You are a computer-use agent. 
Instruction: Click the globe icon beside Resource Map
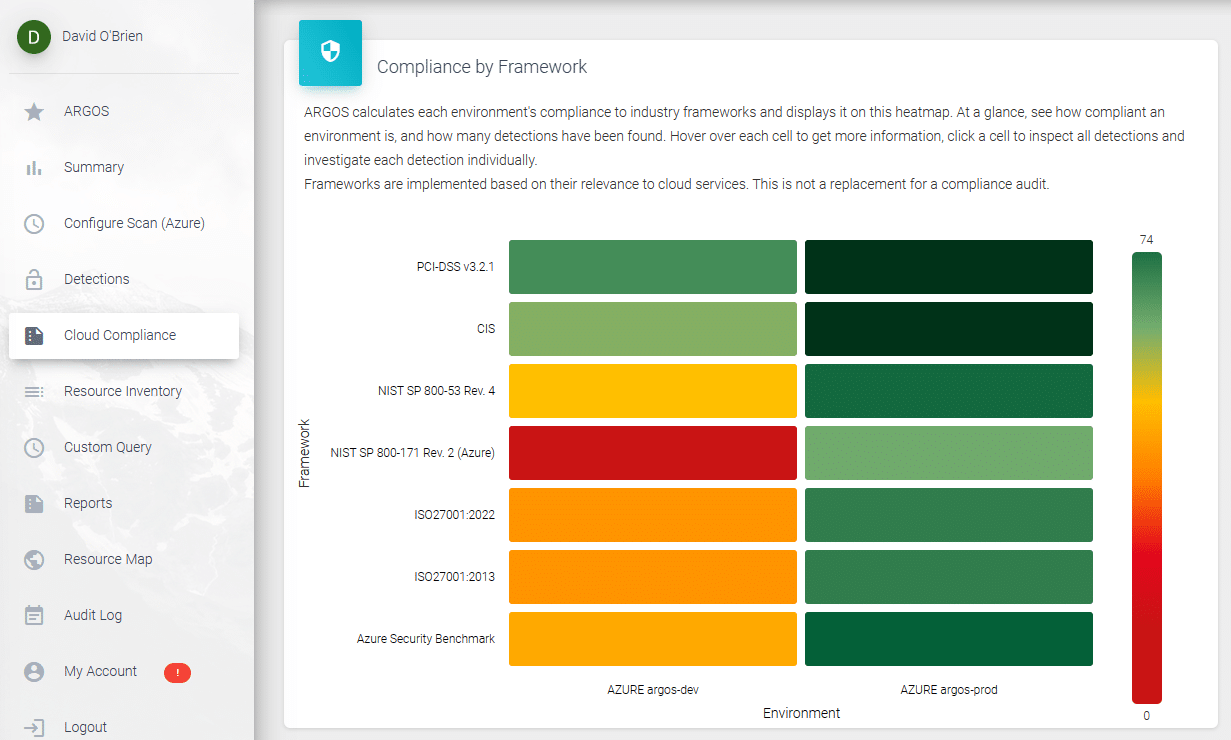[31, 559]
